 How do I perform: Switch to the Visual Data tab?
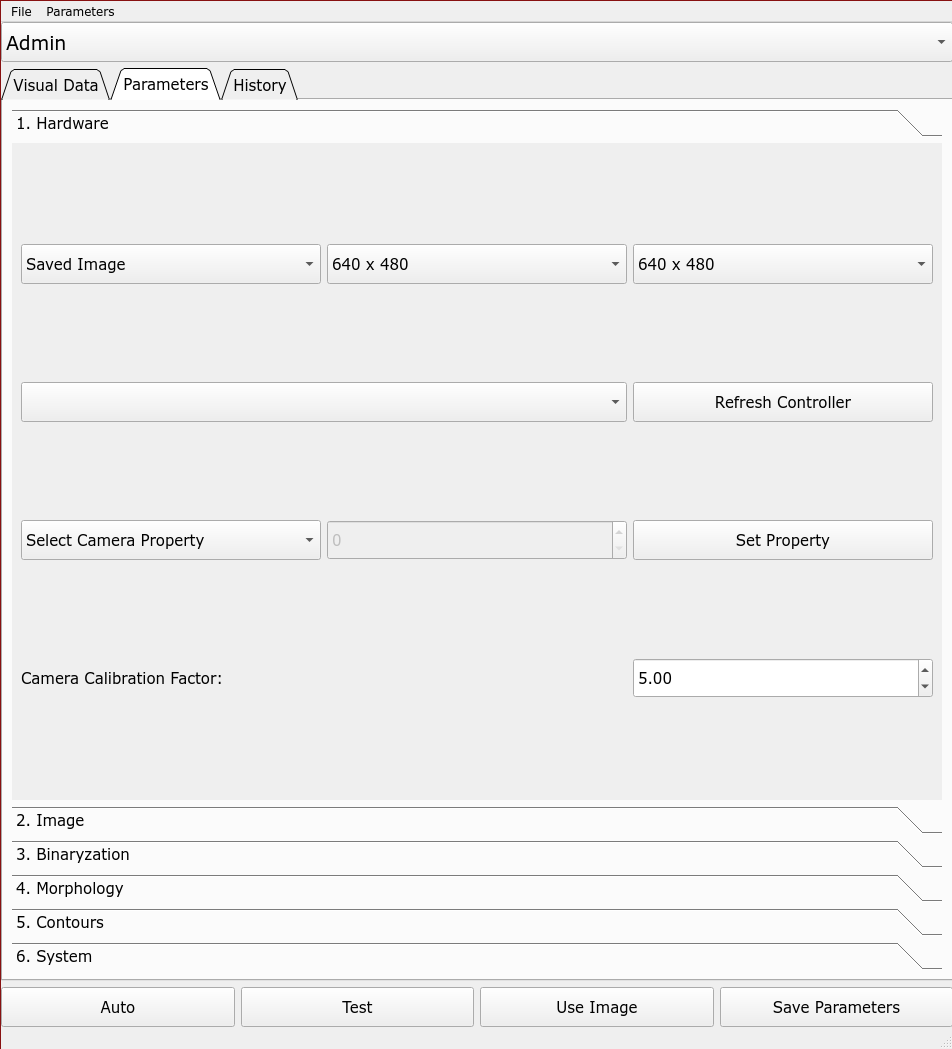pos(56,85)
